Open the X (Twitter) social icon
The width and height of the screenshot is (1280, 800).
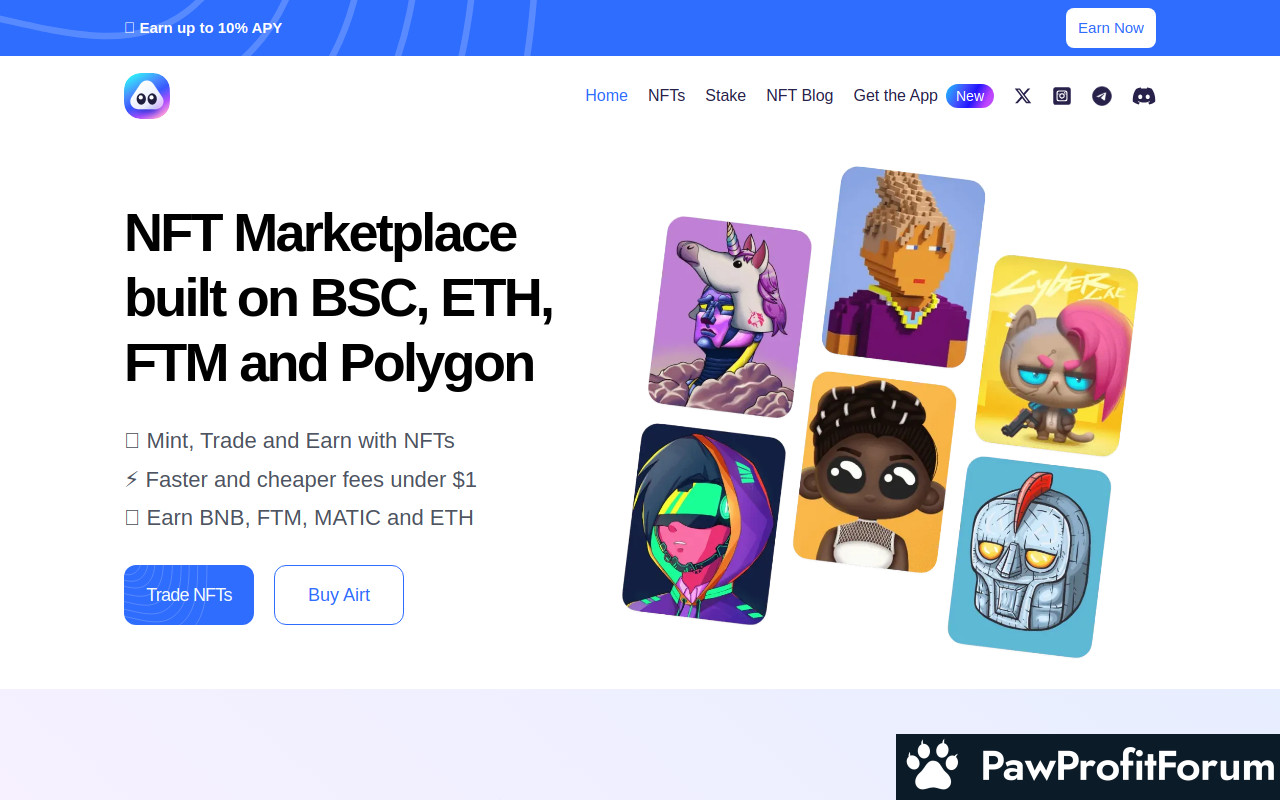click(1022, 96)
